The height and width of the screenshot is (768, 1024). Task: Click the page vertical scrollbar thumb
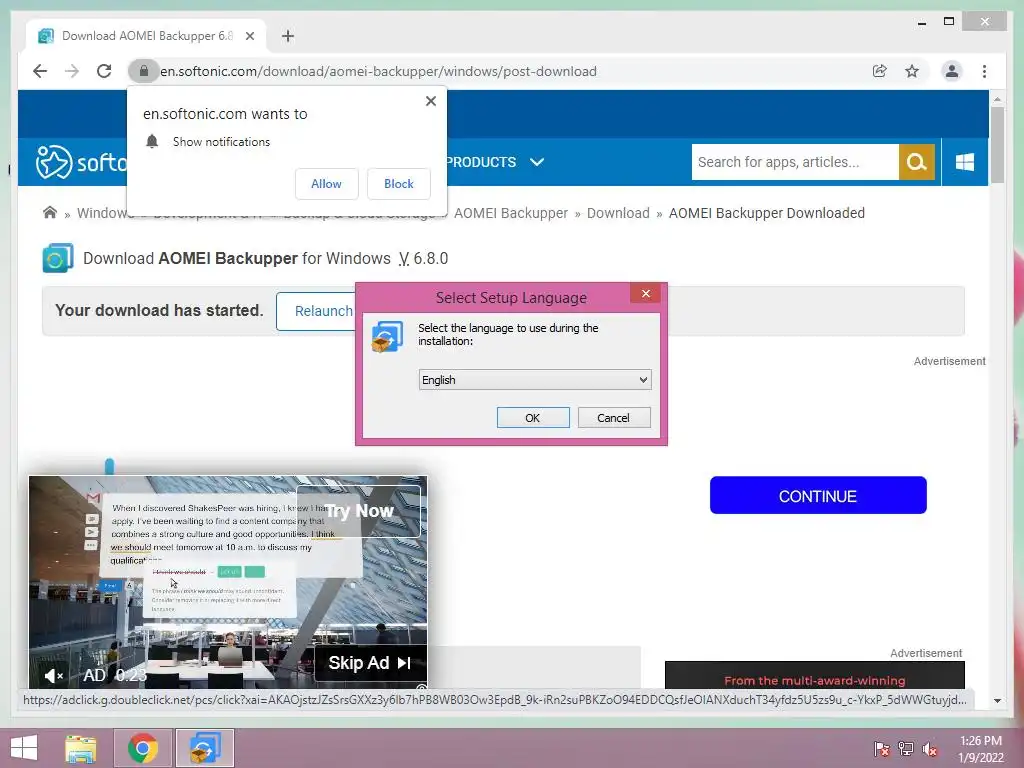coord(997,145)
